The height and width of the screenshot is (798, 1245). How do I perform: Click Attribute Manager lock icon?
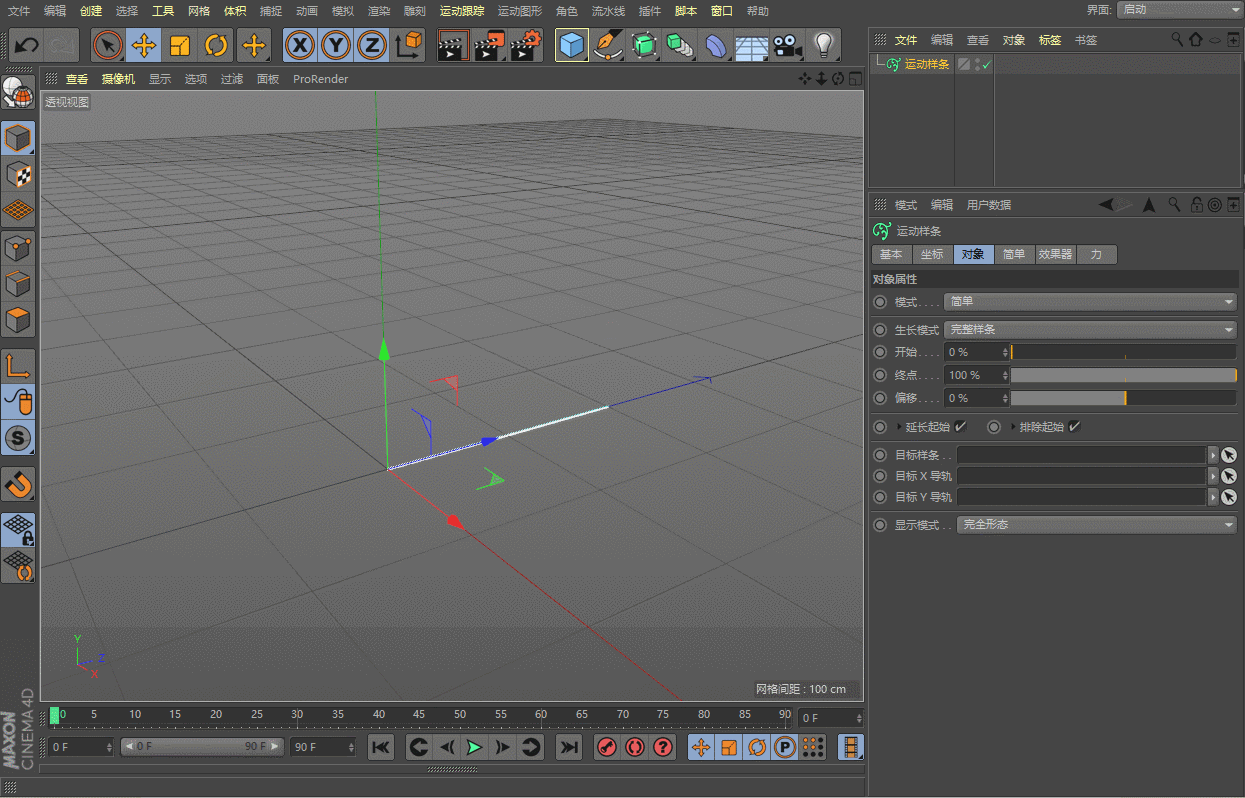pos(1197,204)
